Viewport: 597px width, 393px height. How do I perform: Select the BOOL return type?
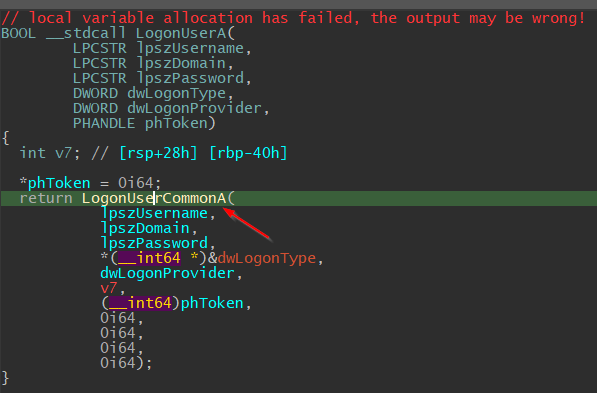(x=19, y=33)
